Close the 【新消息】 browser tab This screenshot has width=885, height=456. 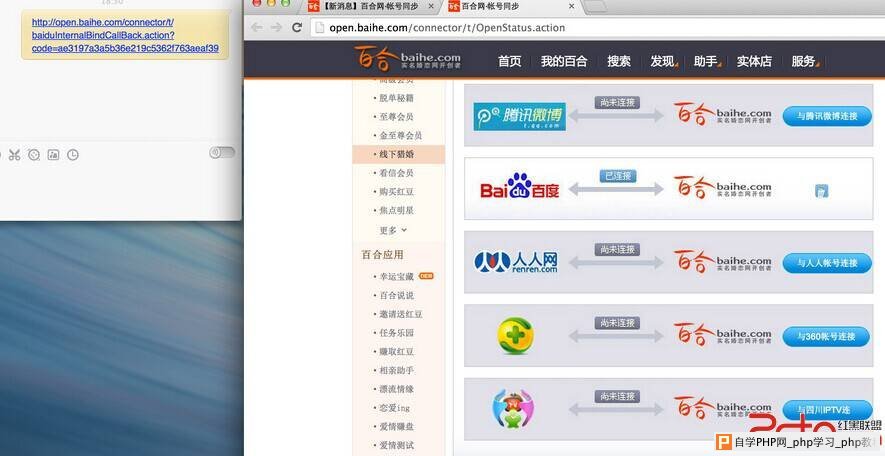tap(432, 6)
